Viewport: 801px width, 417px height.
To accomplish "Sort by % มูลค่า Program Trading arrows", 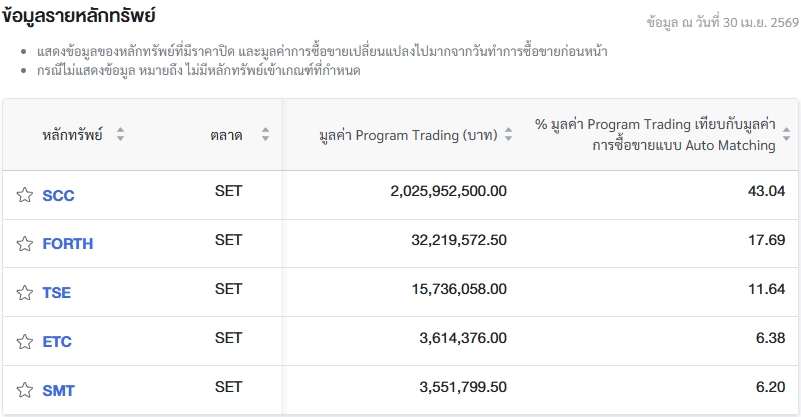I will [787, 135].
